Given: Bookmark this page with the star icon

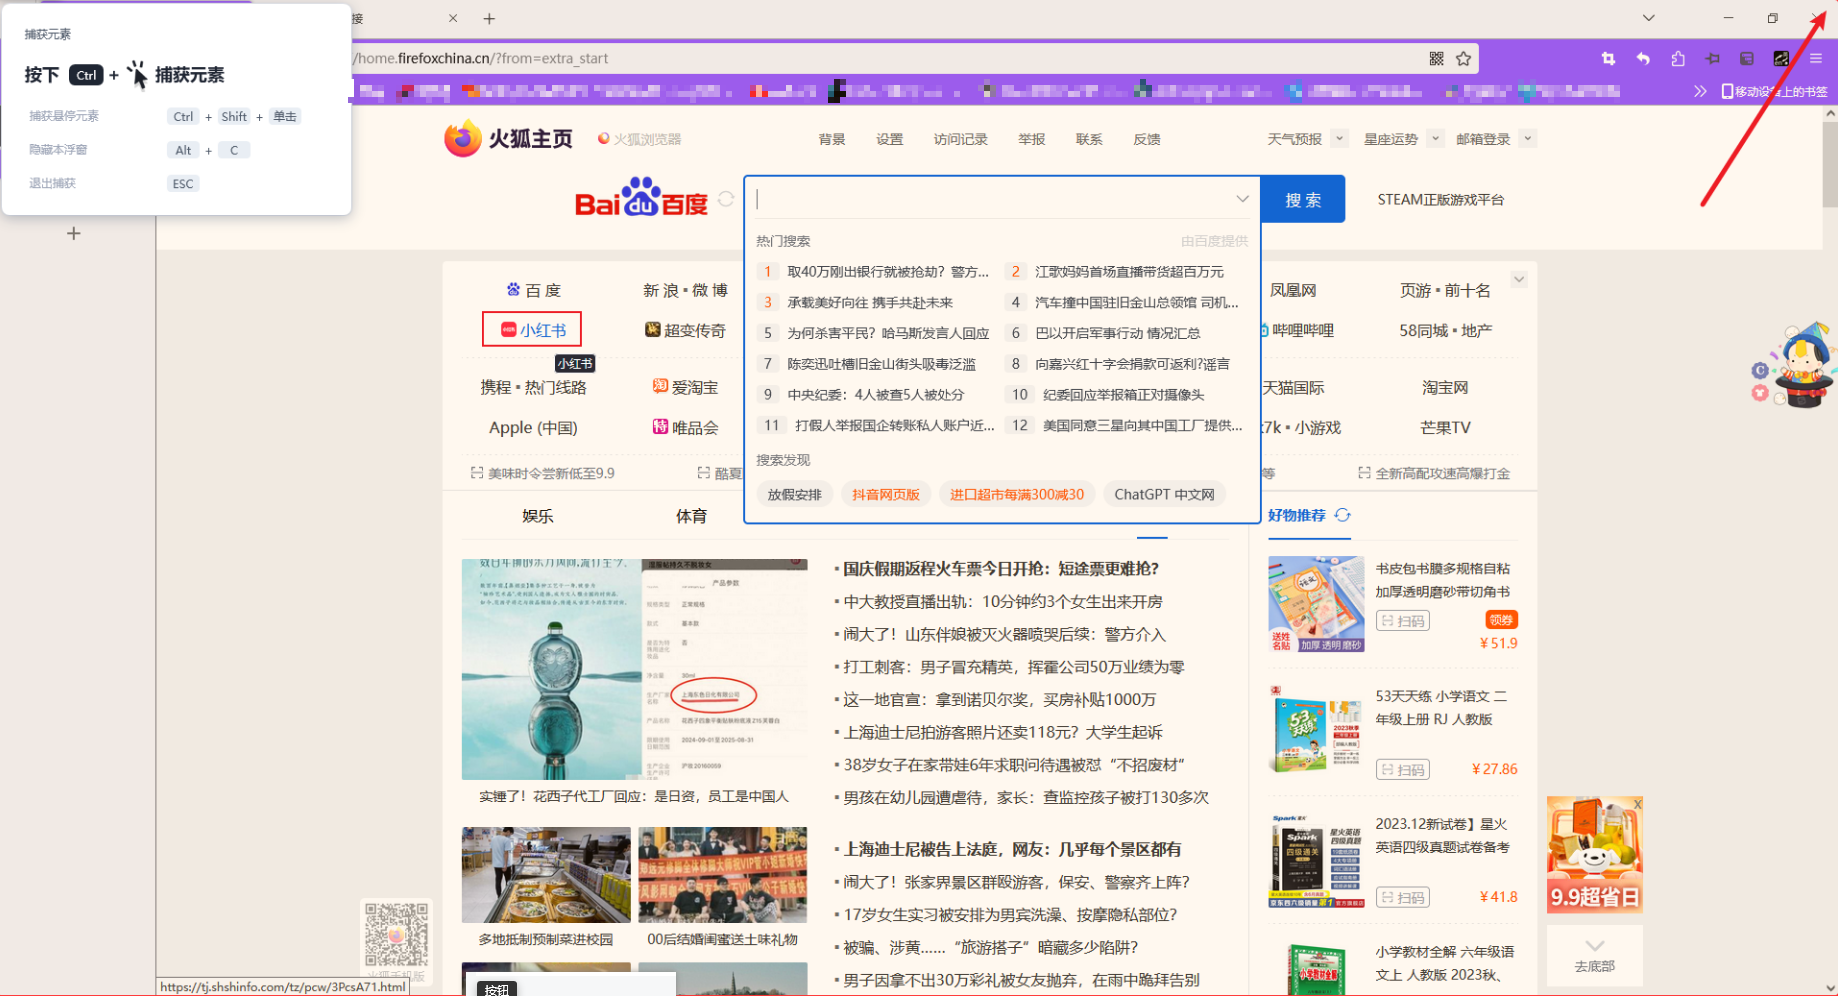Looking at the screenshot, I should click(x=1464, y=59).
